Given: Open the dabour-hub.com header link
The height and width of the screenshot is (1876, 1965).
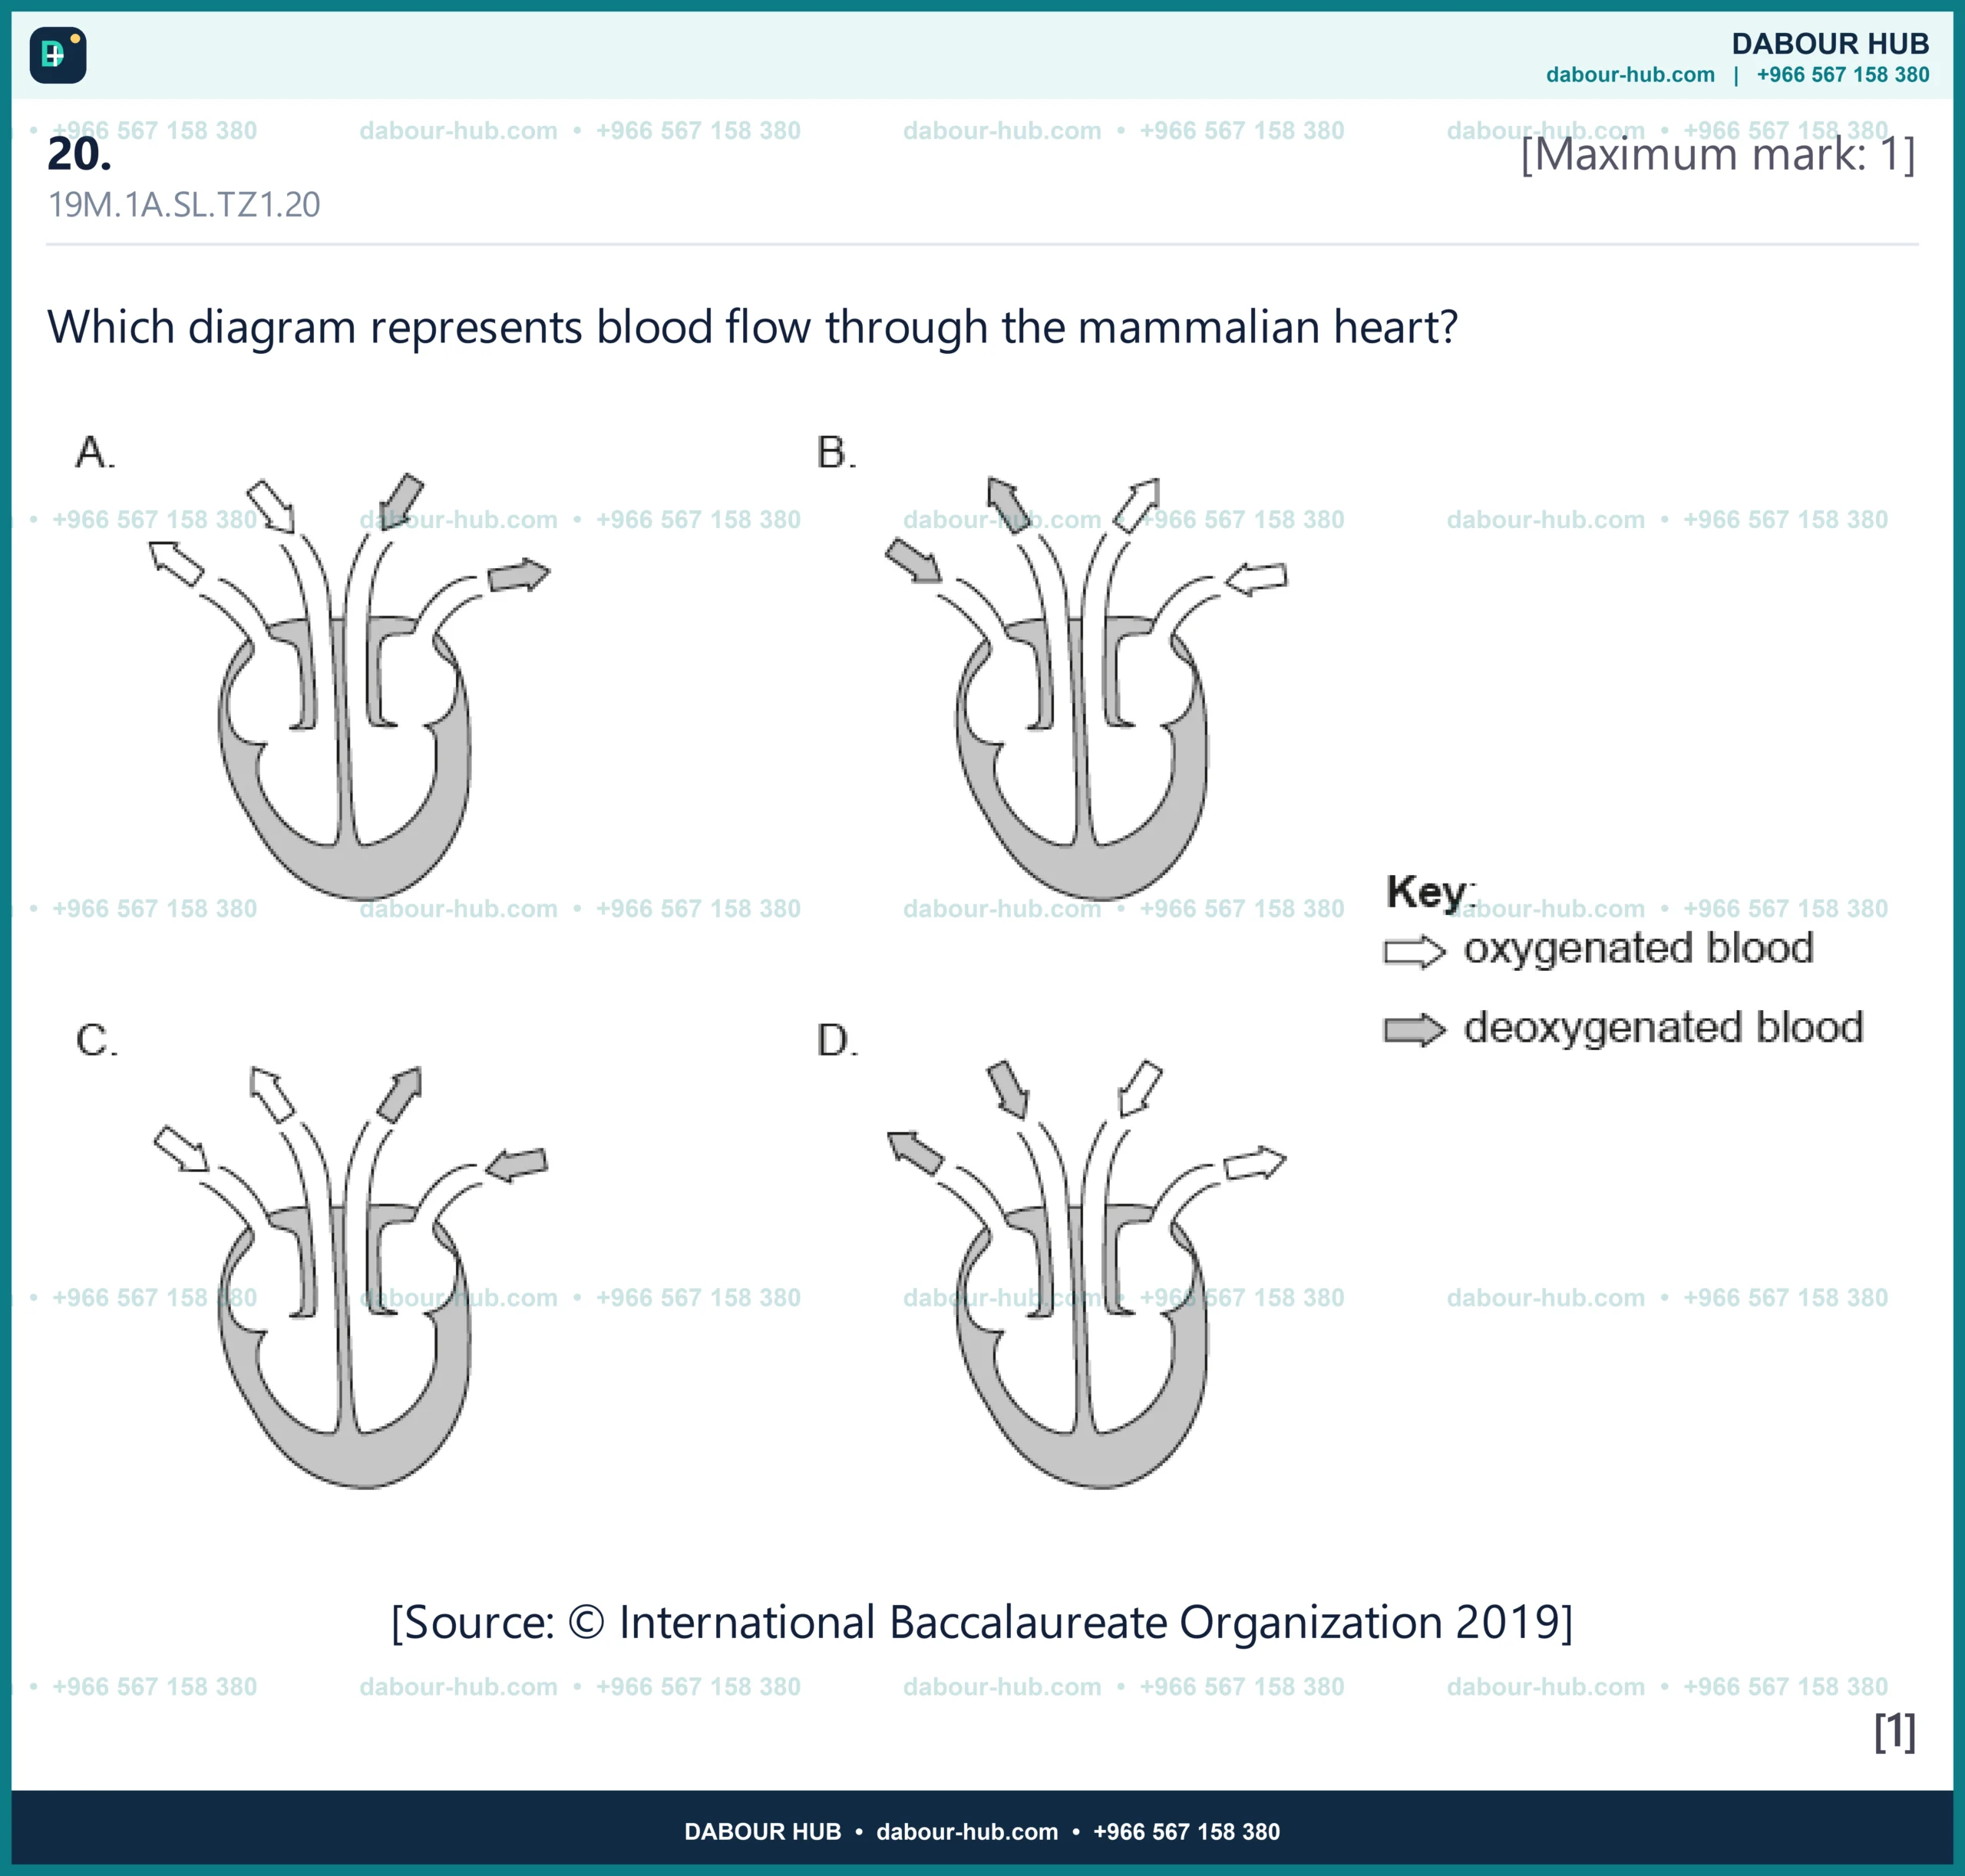Looking at the screenshot, I should tap(1630, 75).
